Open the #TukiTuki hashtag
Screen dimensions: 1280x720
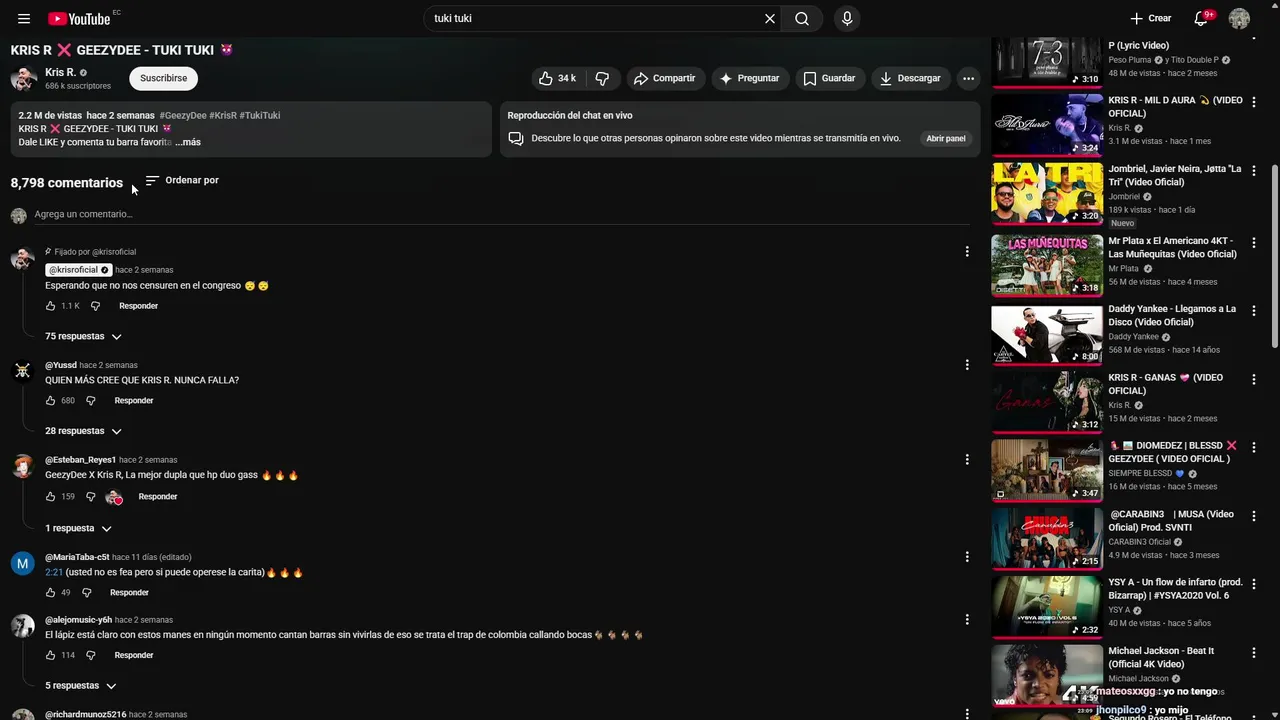pos(260,115)
